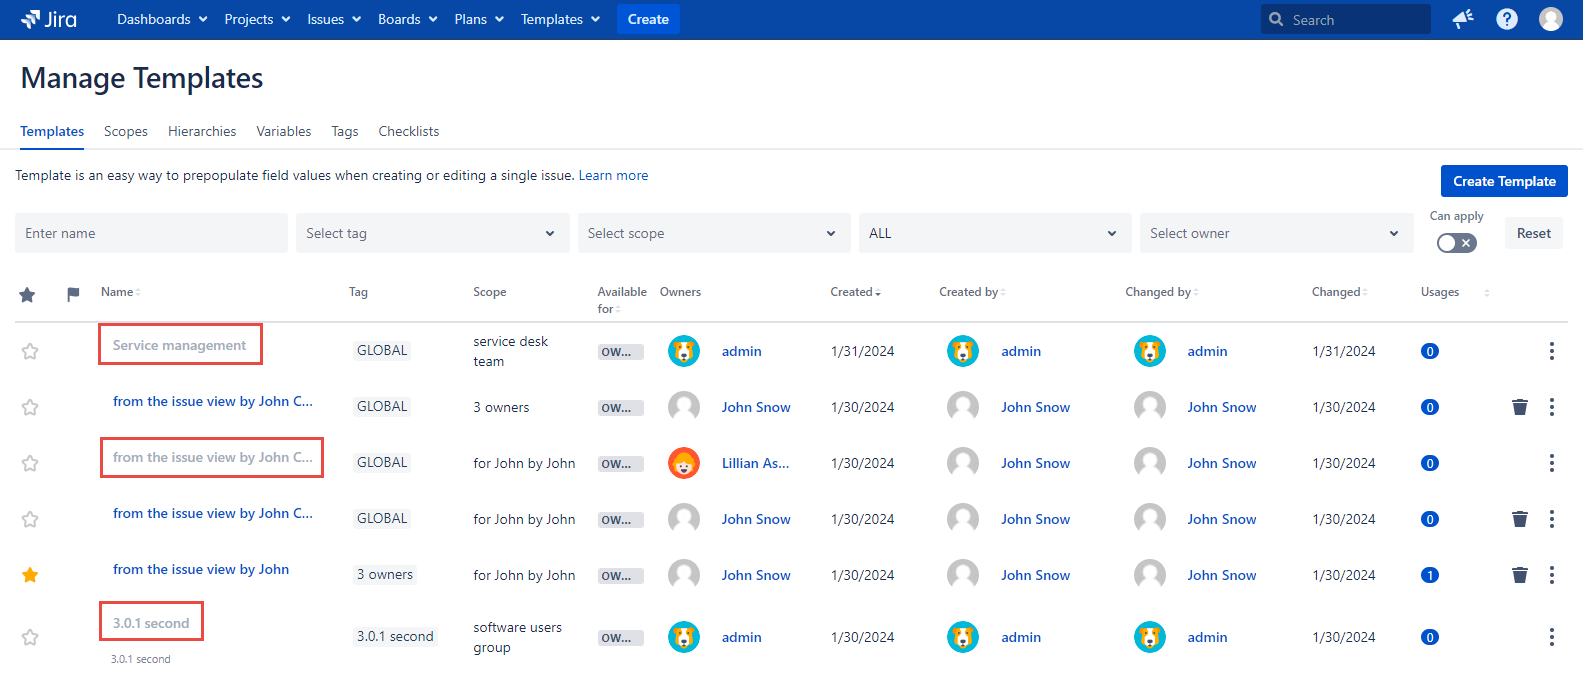
Task: Star the Service management template
Action: 30,351
